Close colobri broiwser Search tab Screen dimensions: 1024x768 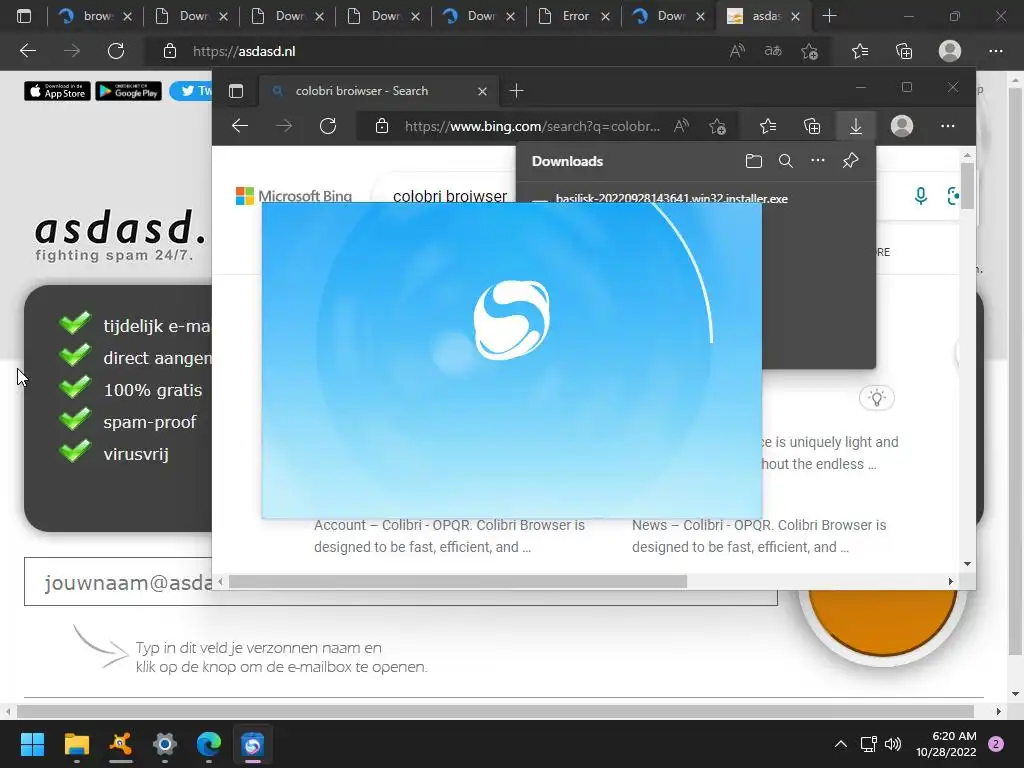(482, 91)
